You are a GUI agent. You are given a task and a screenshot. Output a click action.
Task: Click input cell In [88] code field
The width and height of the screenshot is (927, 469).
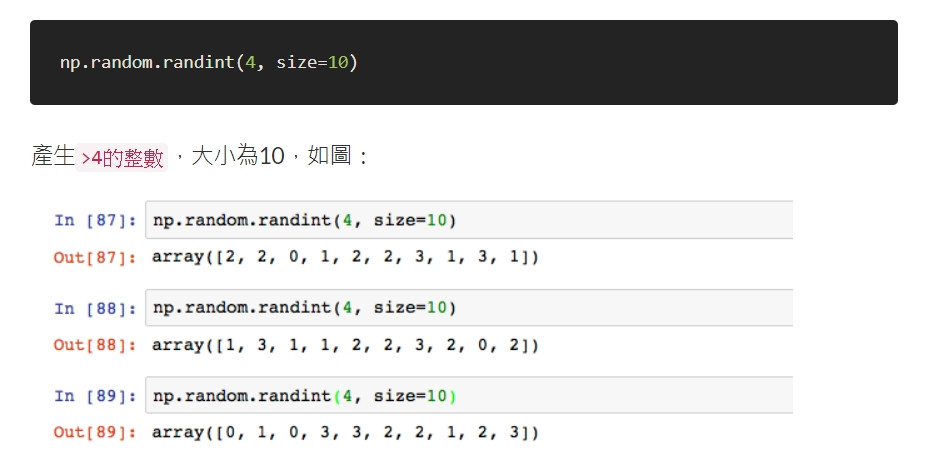coord(469,308)
